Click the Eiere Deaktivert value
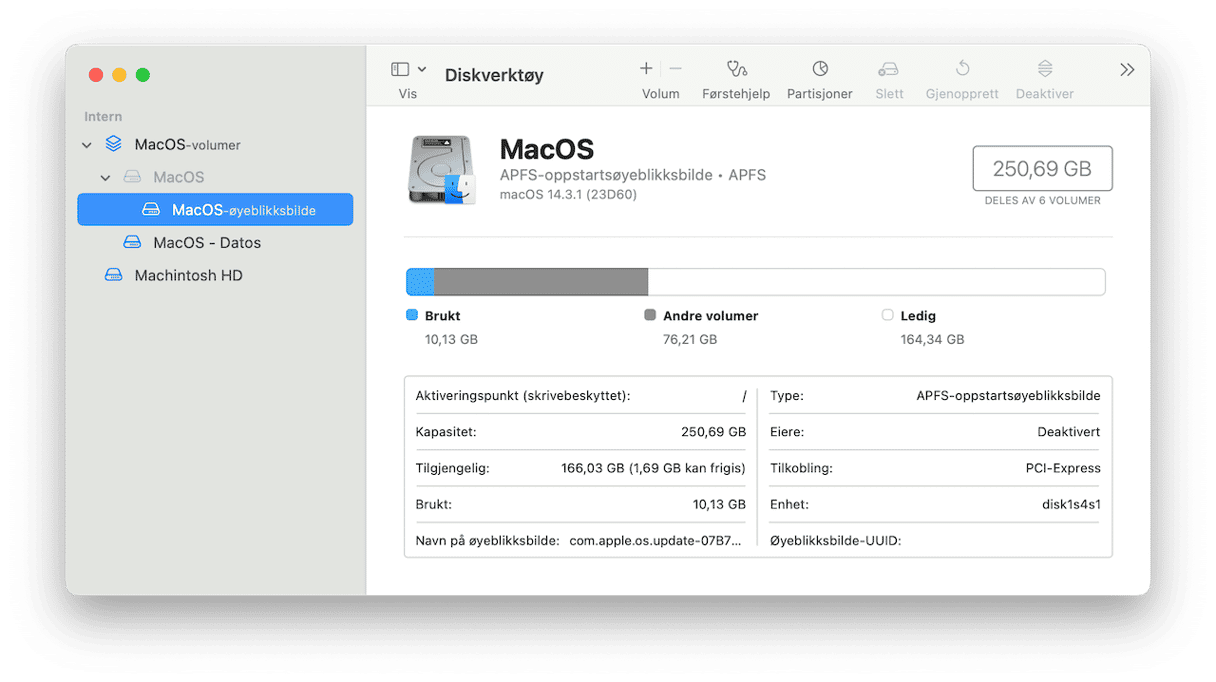 (1069, 432)
